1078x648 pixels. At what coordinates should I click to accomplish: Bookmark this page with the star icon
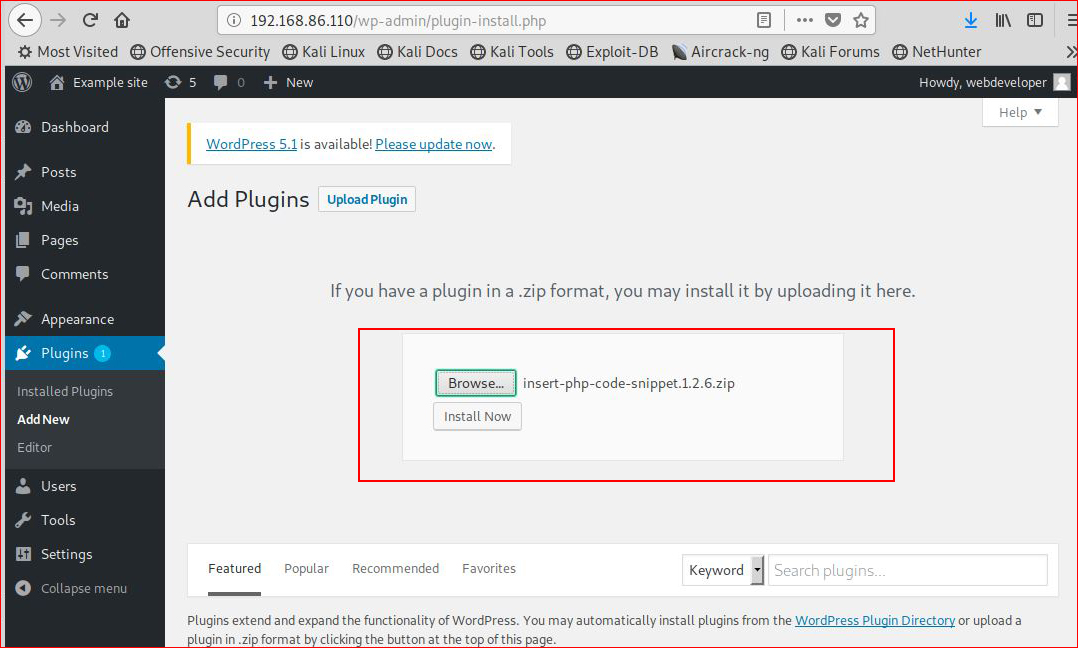[x=861, y=21]
